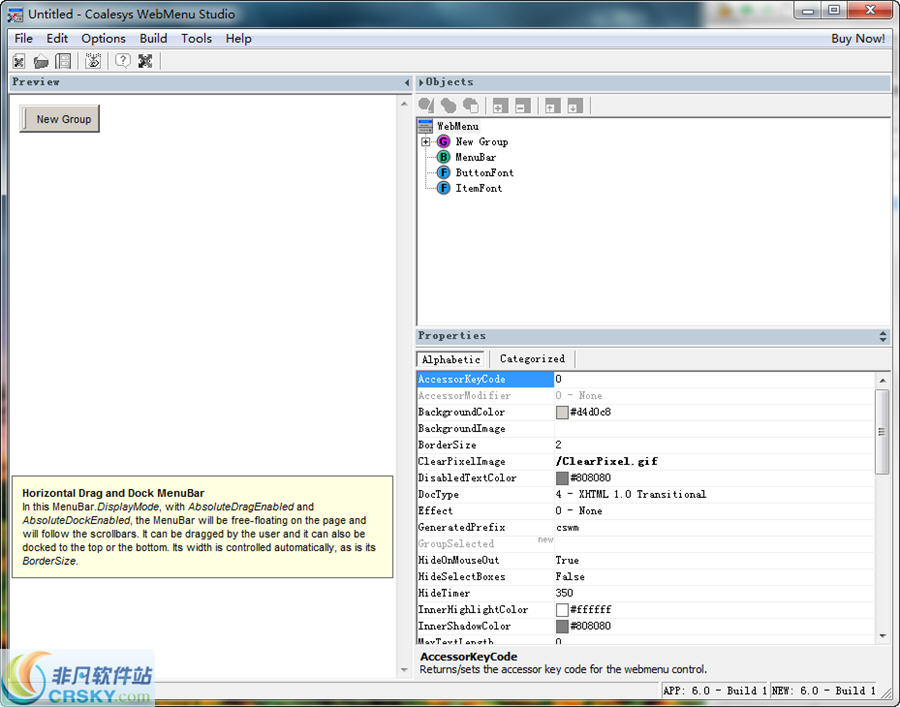The image size is (900, 707).
Task: Click the move down arrow icon in Objects toolbar
Action: click(575, 106)
